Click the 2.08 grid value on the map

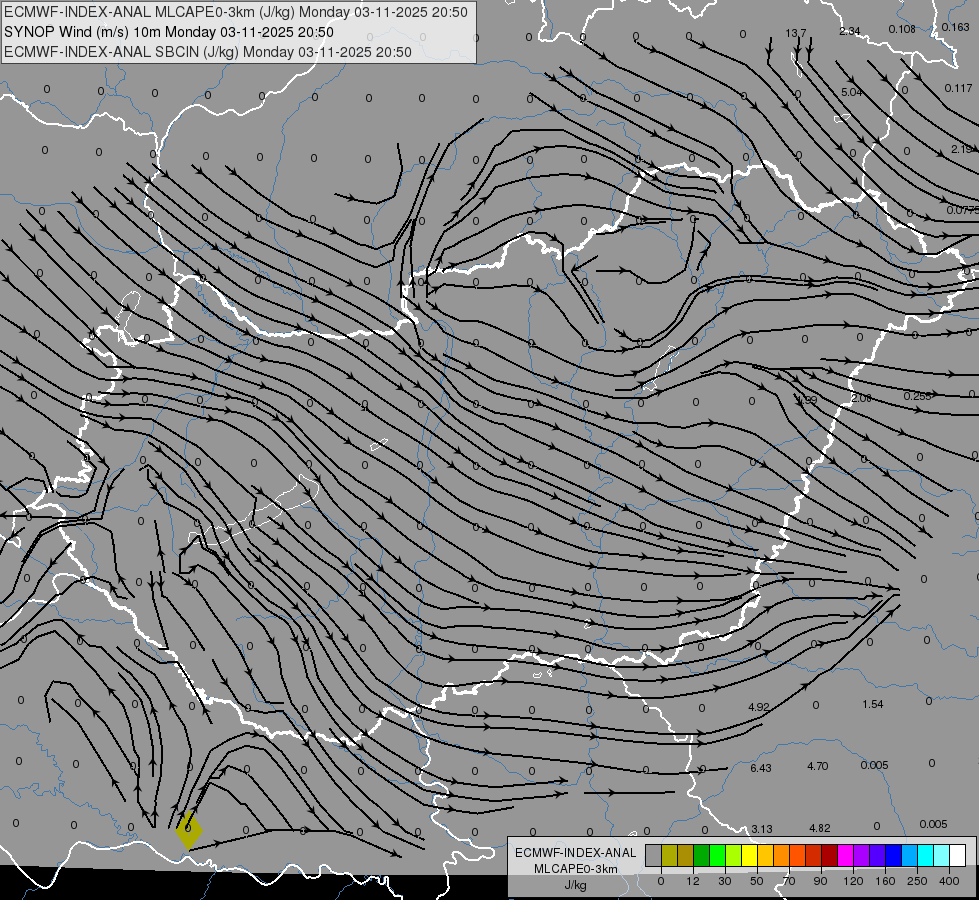(x=862, y=398)
